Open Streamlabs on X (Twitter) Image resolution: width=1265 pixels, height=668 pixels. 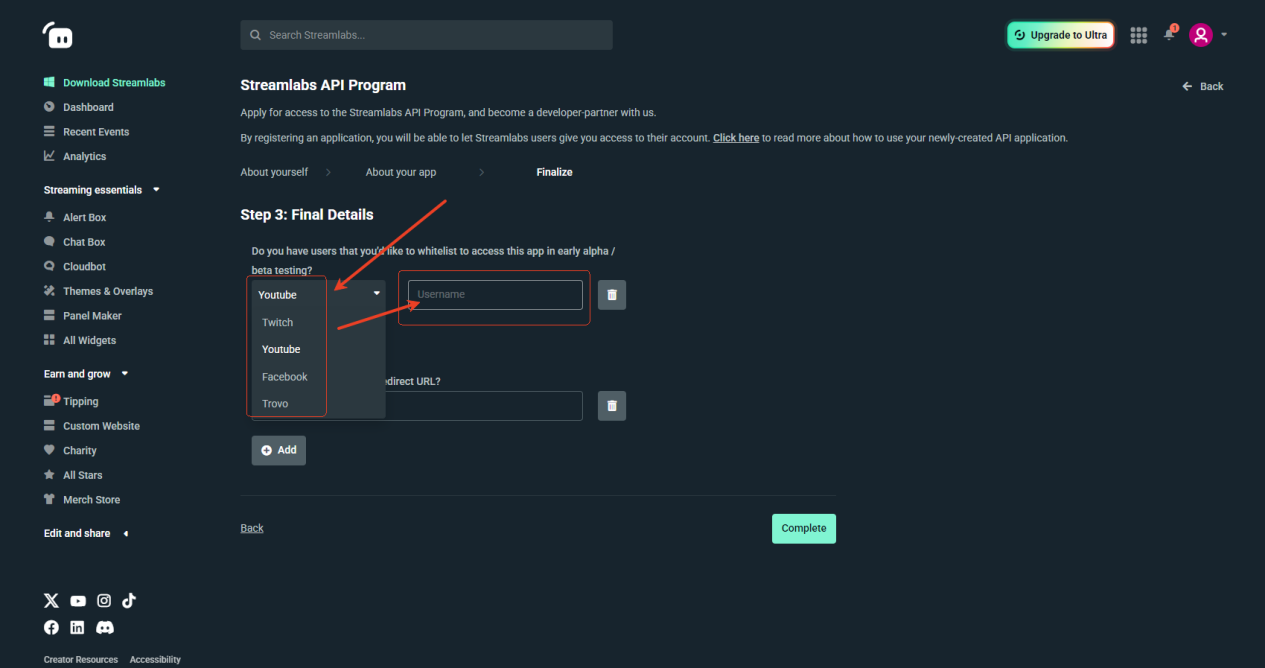pos(51,601)
